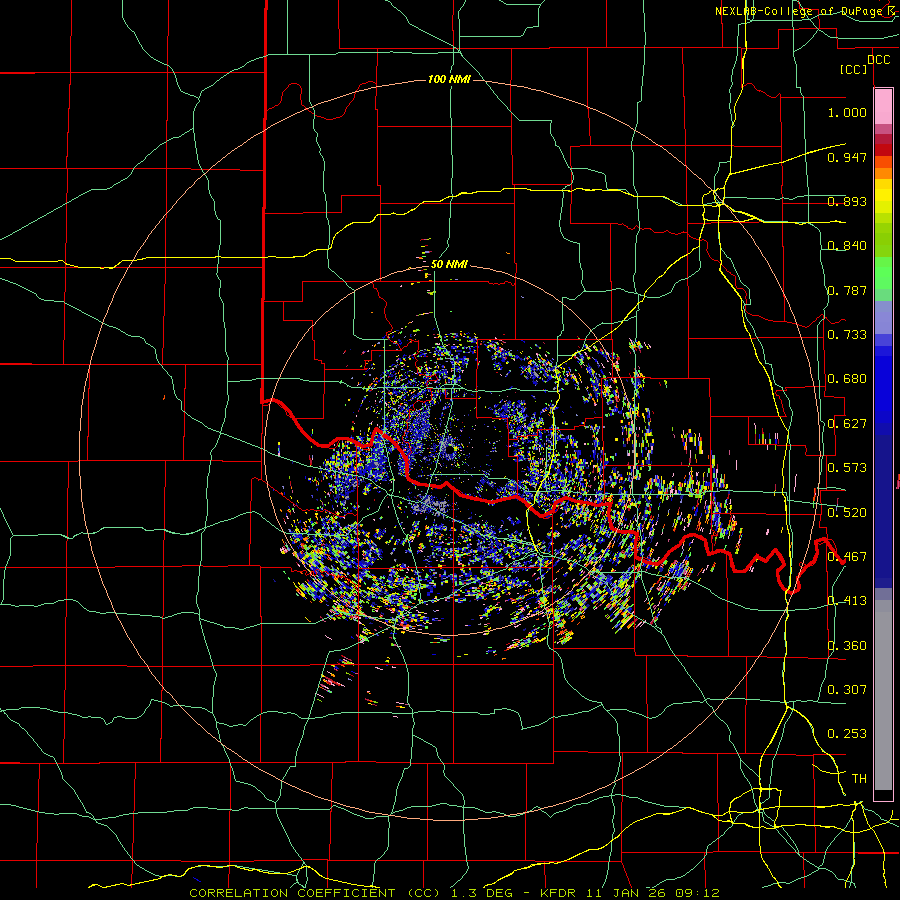Viewport: 900px width, 900px height.
Task: Click the 0.840 scale value
Action: pyautogui.click(x=847, y=246)
